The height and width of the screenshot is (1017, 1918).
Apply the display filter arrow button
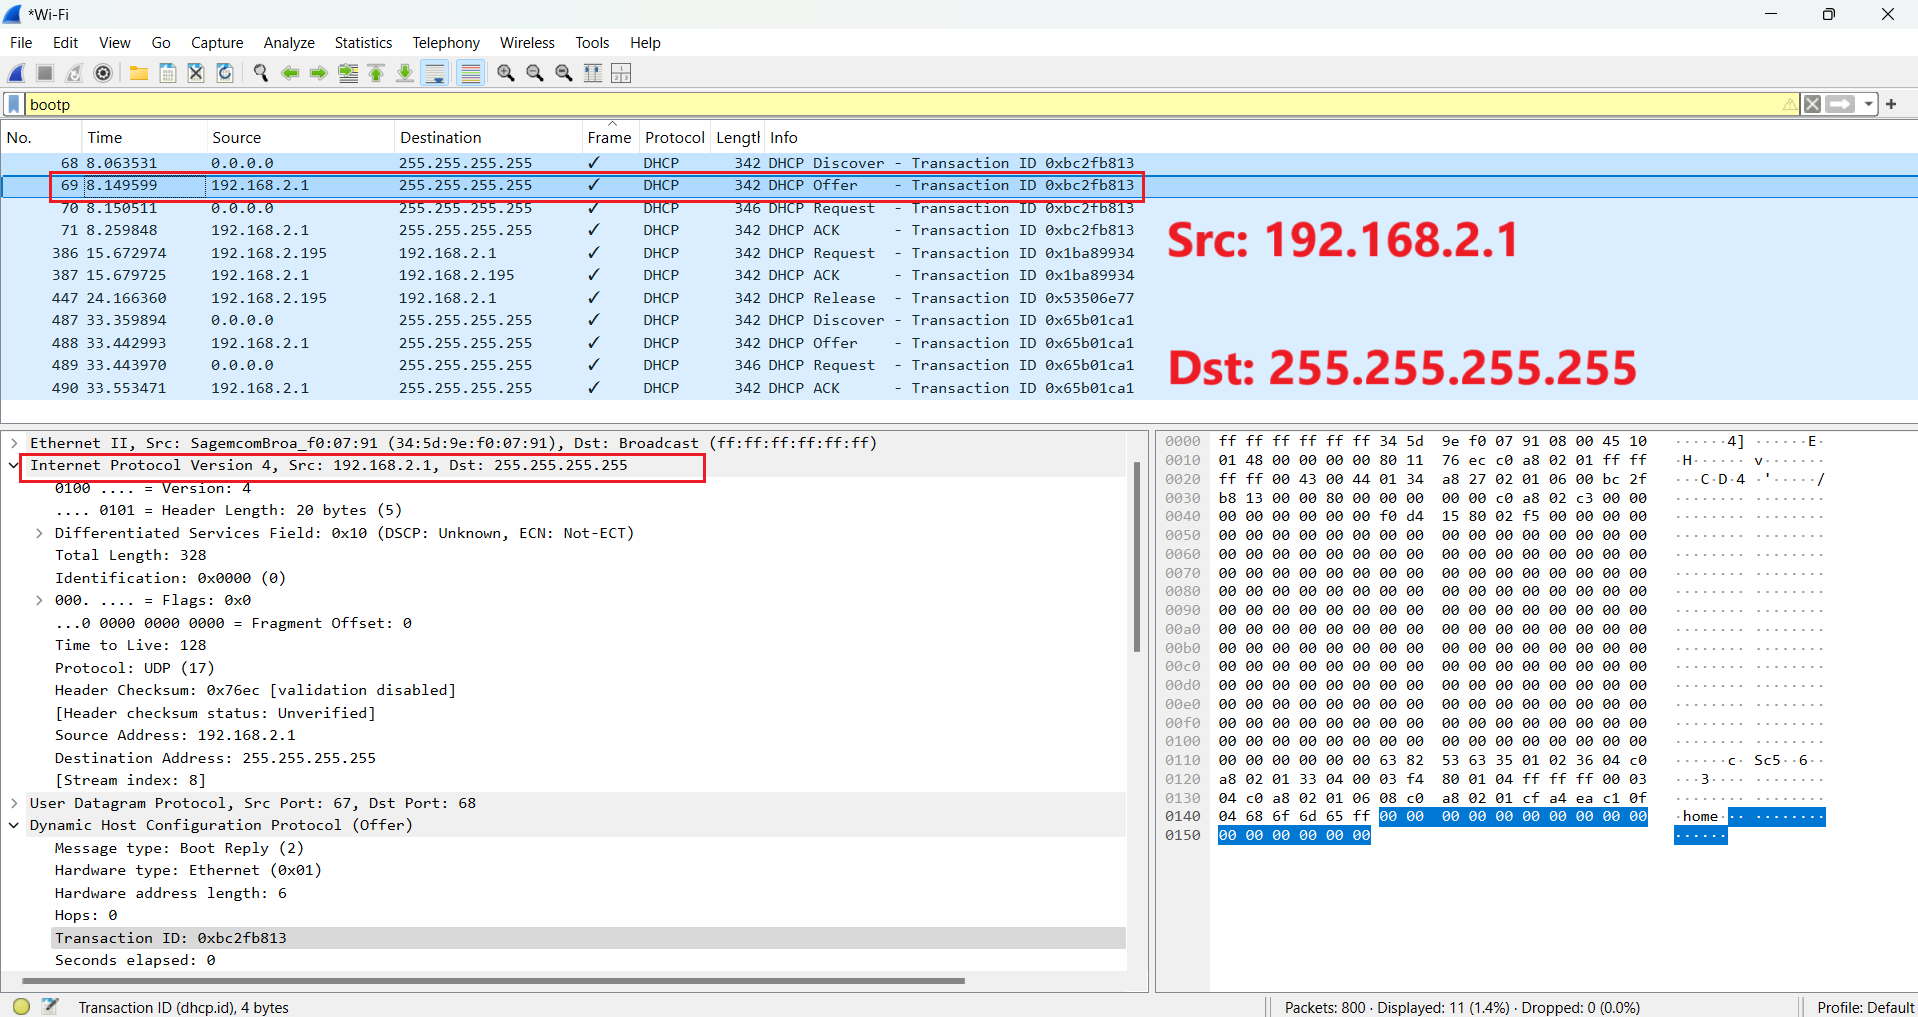pos(1841,104)
